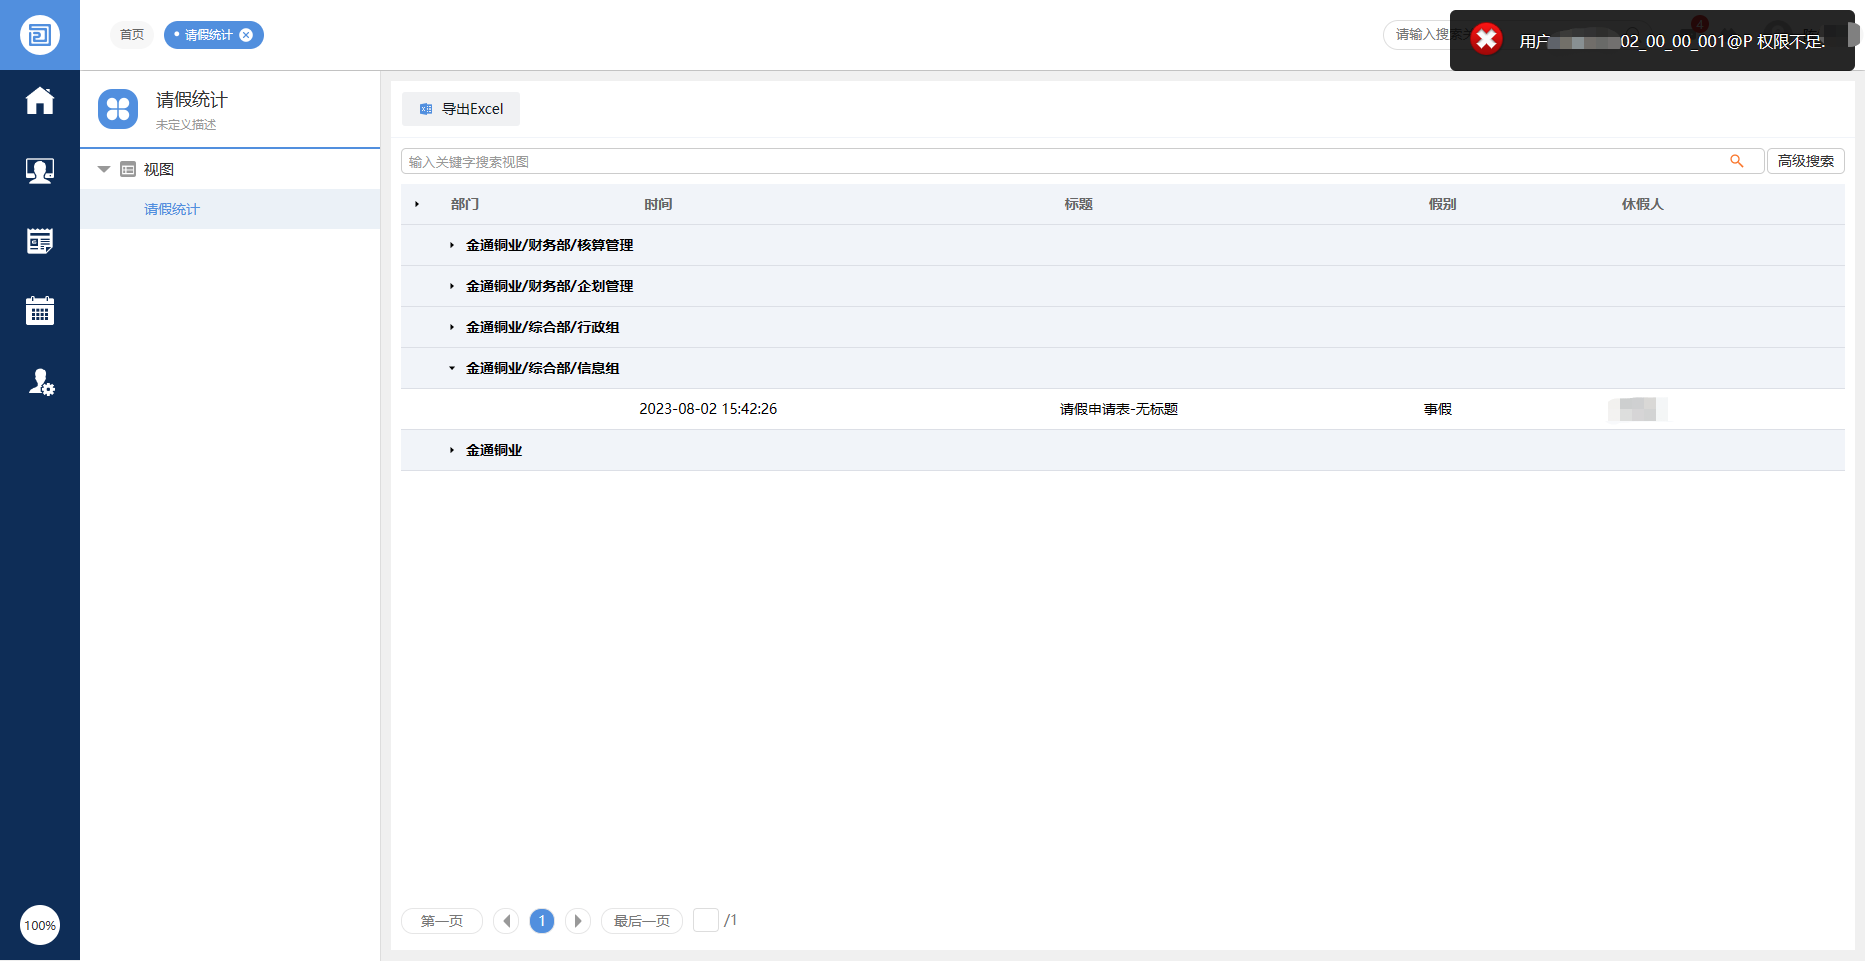Open the 请假申请表-无标题 record
The image size is (1865, 961).
point(1119,409)
